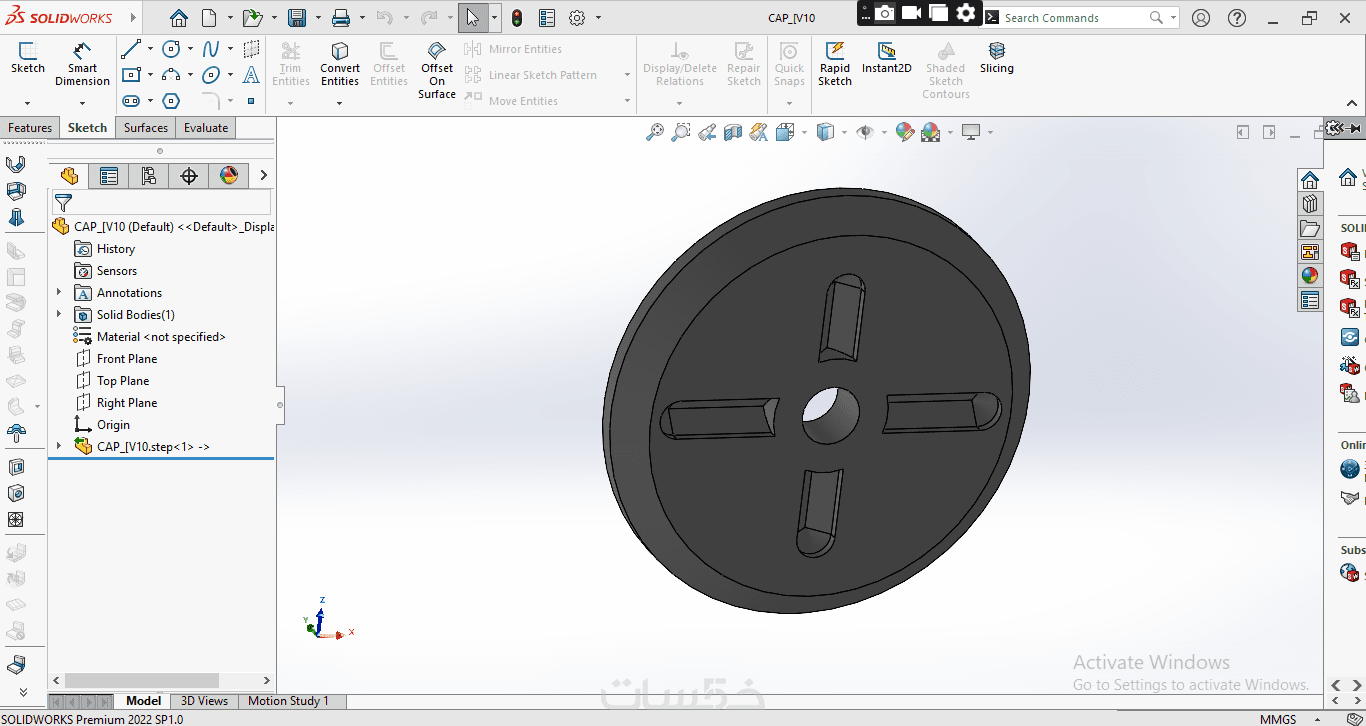Expand the Annotations tree node
The width and height of the screenshot is (1366, 726).
coord(59,293)
